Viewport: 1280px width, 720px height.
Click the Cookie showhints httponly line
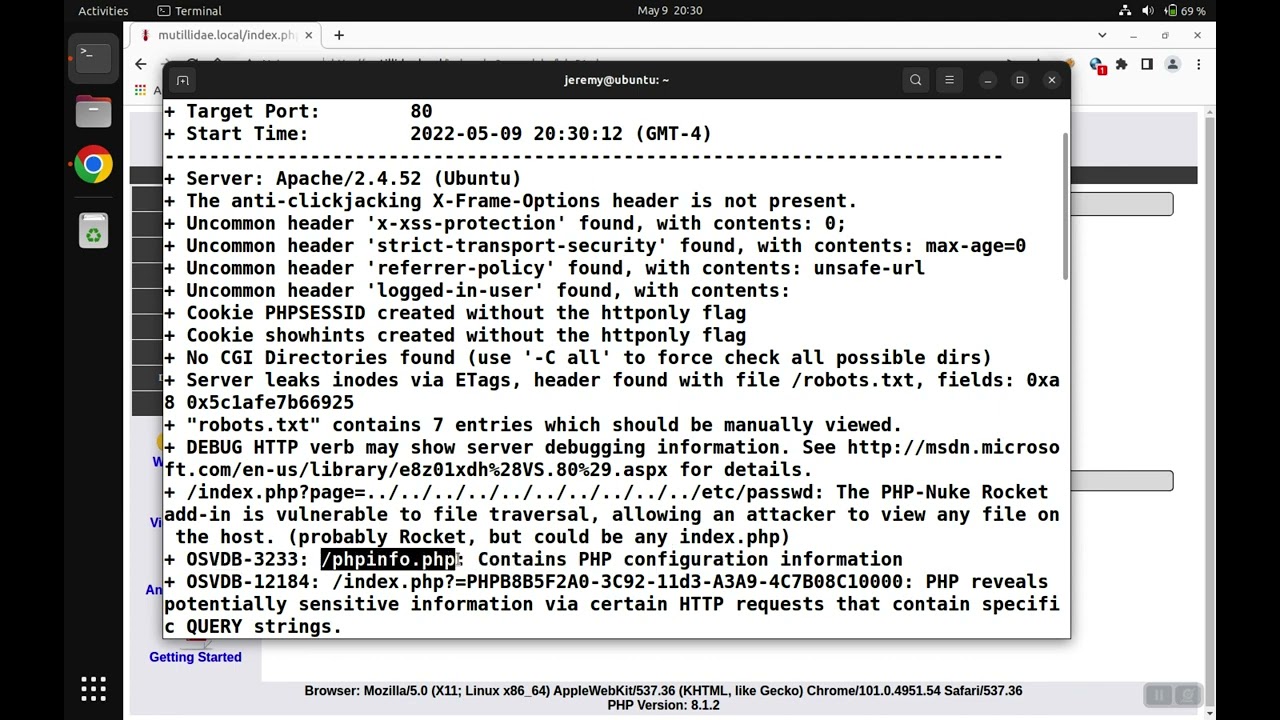(x=455, y=335)
